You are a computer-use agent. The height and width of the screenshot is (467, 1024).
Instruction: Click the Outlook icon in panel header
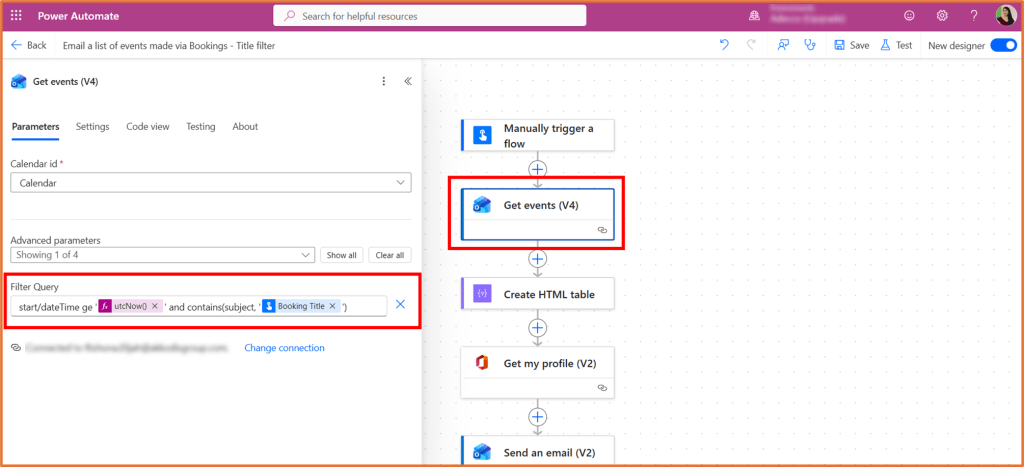click(19, 82)
